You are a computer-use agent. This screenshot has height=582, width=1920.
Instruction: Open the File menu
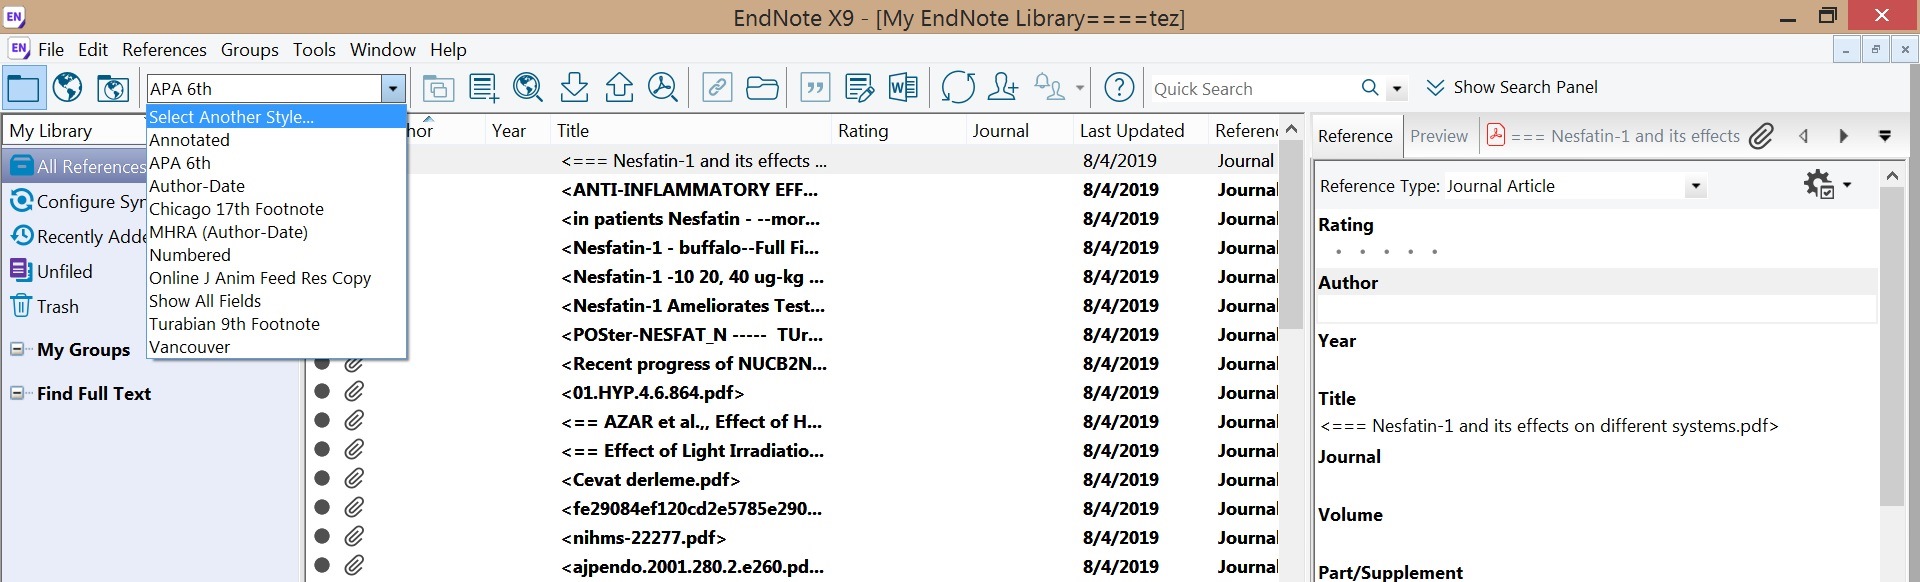(51, 49)
